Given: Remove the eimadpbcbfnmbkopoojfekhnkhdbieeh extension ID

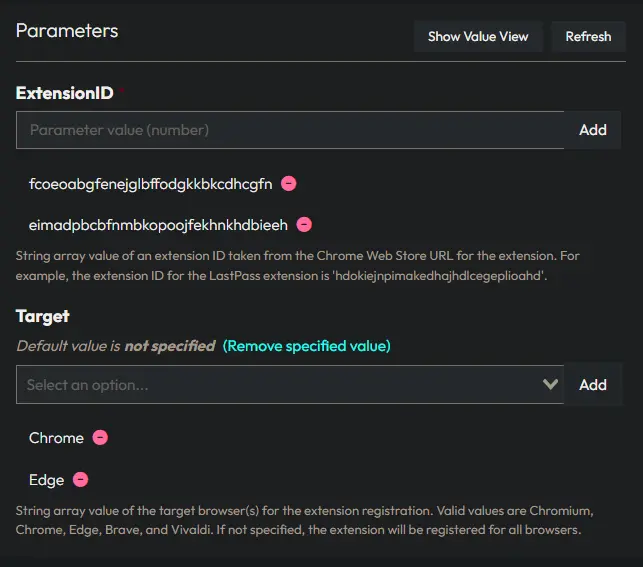Looking at the screenshot, I should [304, 225].
